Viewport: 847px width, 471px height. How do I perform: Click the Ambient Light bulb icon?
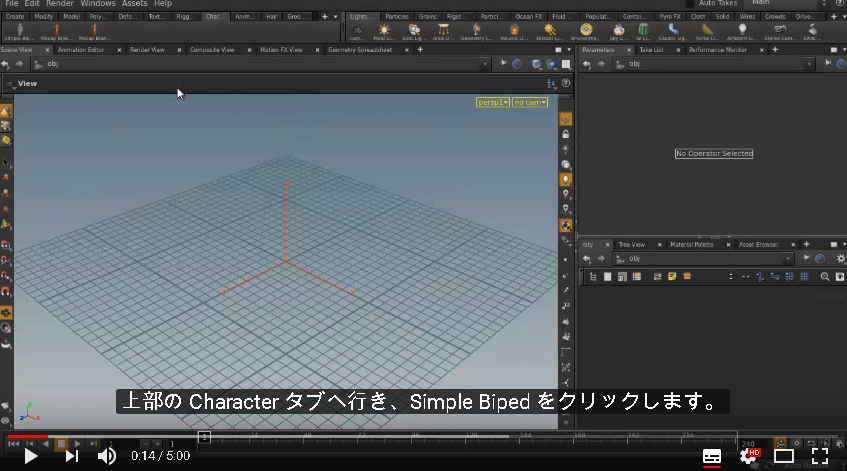pyautogui.click(x=742, y=32)
